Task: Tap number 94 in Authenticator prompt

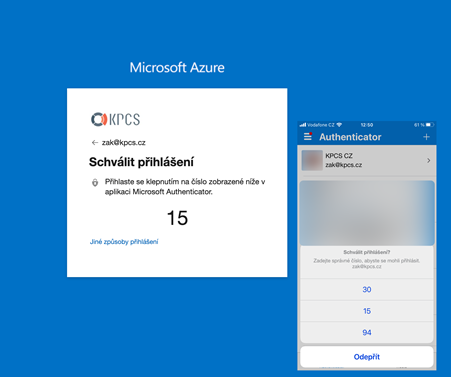Action: click(x=367, y=332)
